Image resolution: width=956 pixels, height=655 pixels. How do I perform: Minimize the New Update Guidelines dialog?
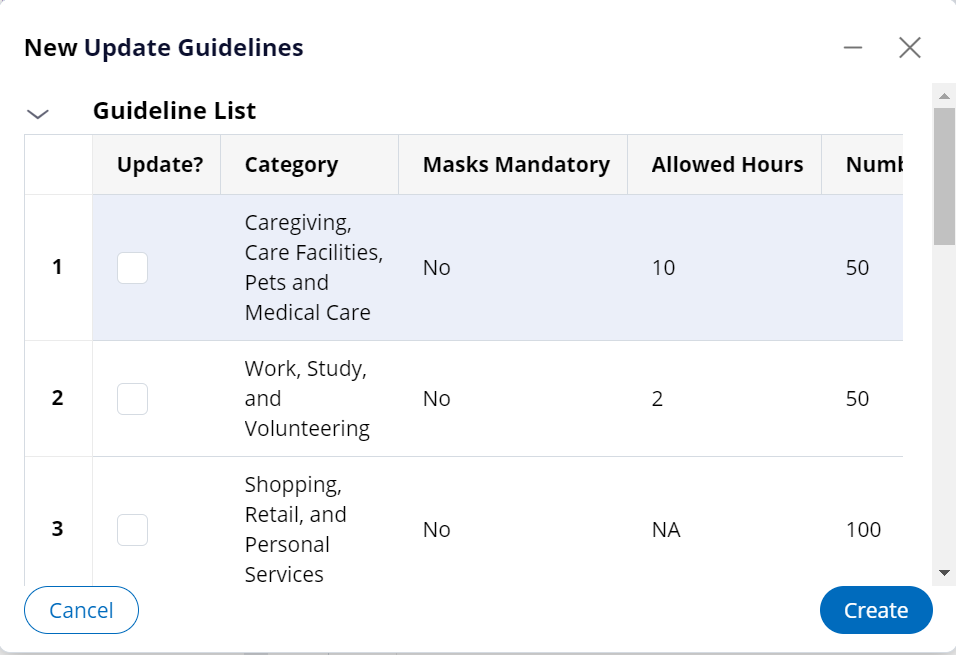tap(853, 48)
